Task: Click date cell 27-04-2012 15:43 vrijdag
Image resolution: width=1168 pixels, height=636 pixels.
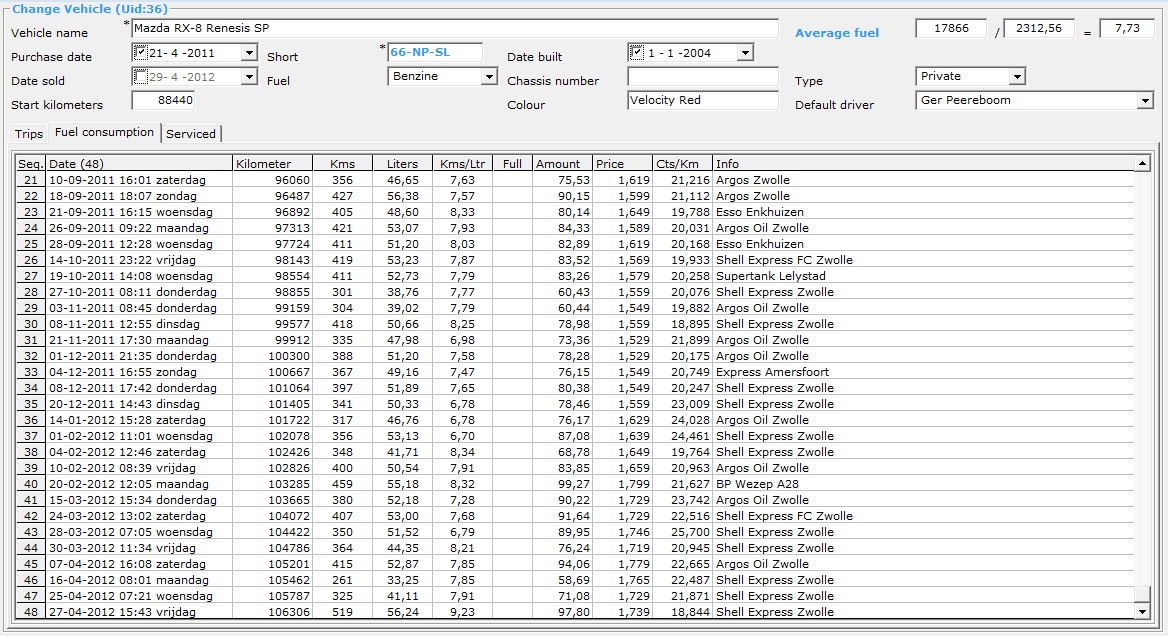Action: tap(139, 612)
